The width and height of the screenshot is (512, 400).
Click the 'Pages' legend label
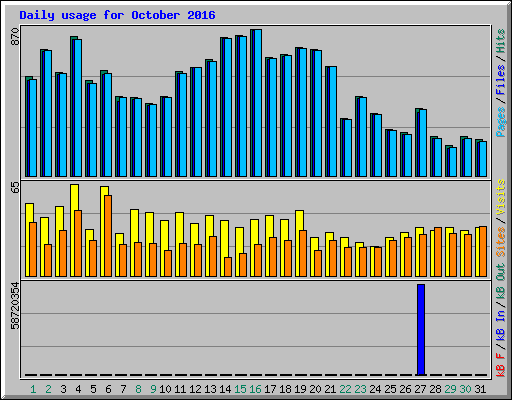pos(500,122)
